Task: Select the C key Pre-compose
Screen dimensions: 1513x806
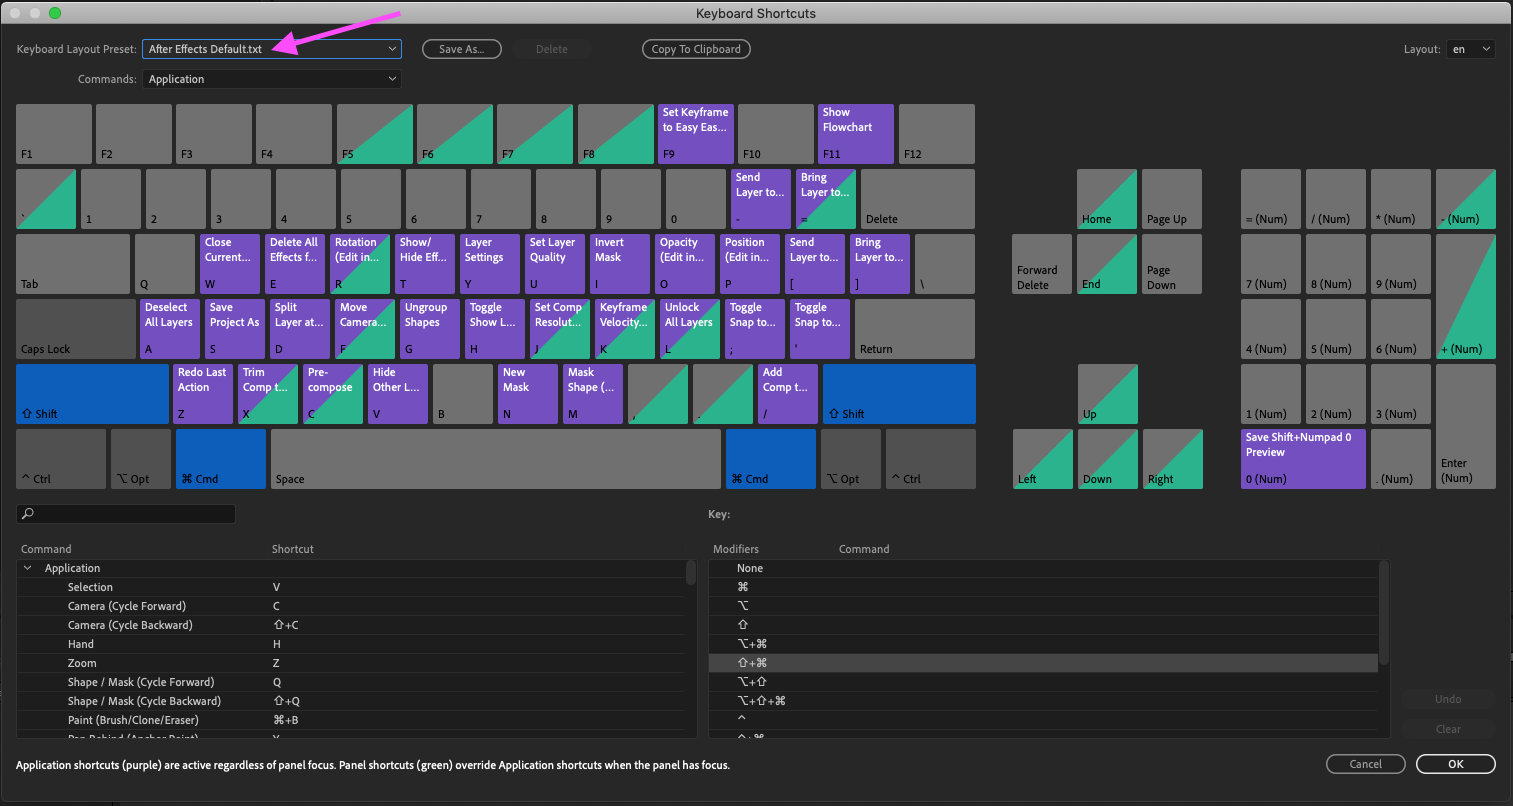Action: 333,394
